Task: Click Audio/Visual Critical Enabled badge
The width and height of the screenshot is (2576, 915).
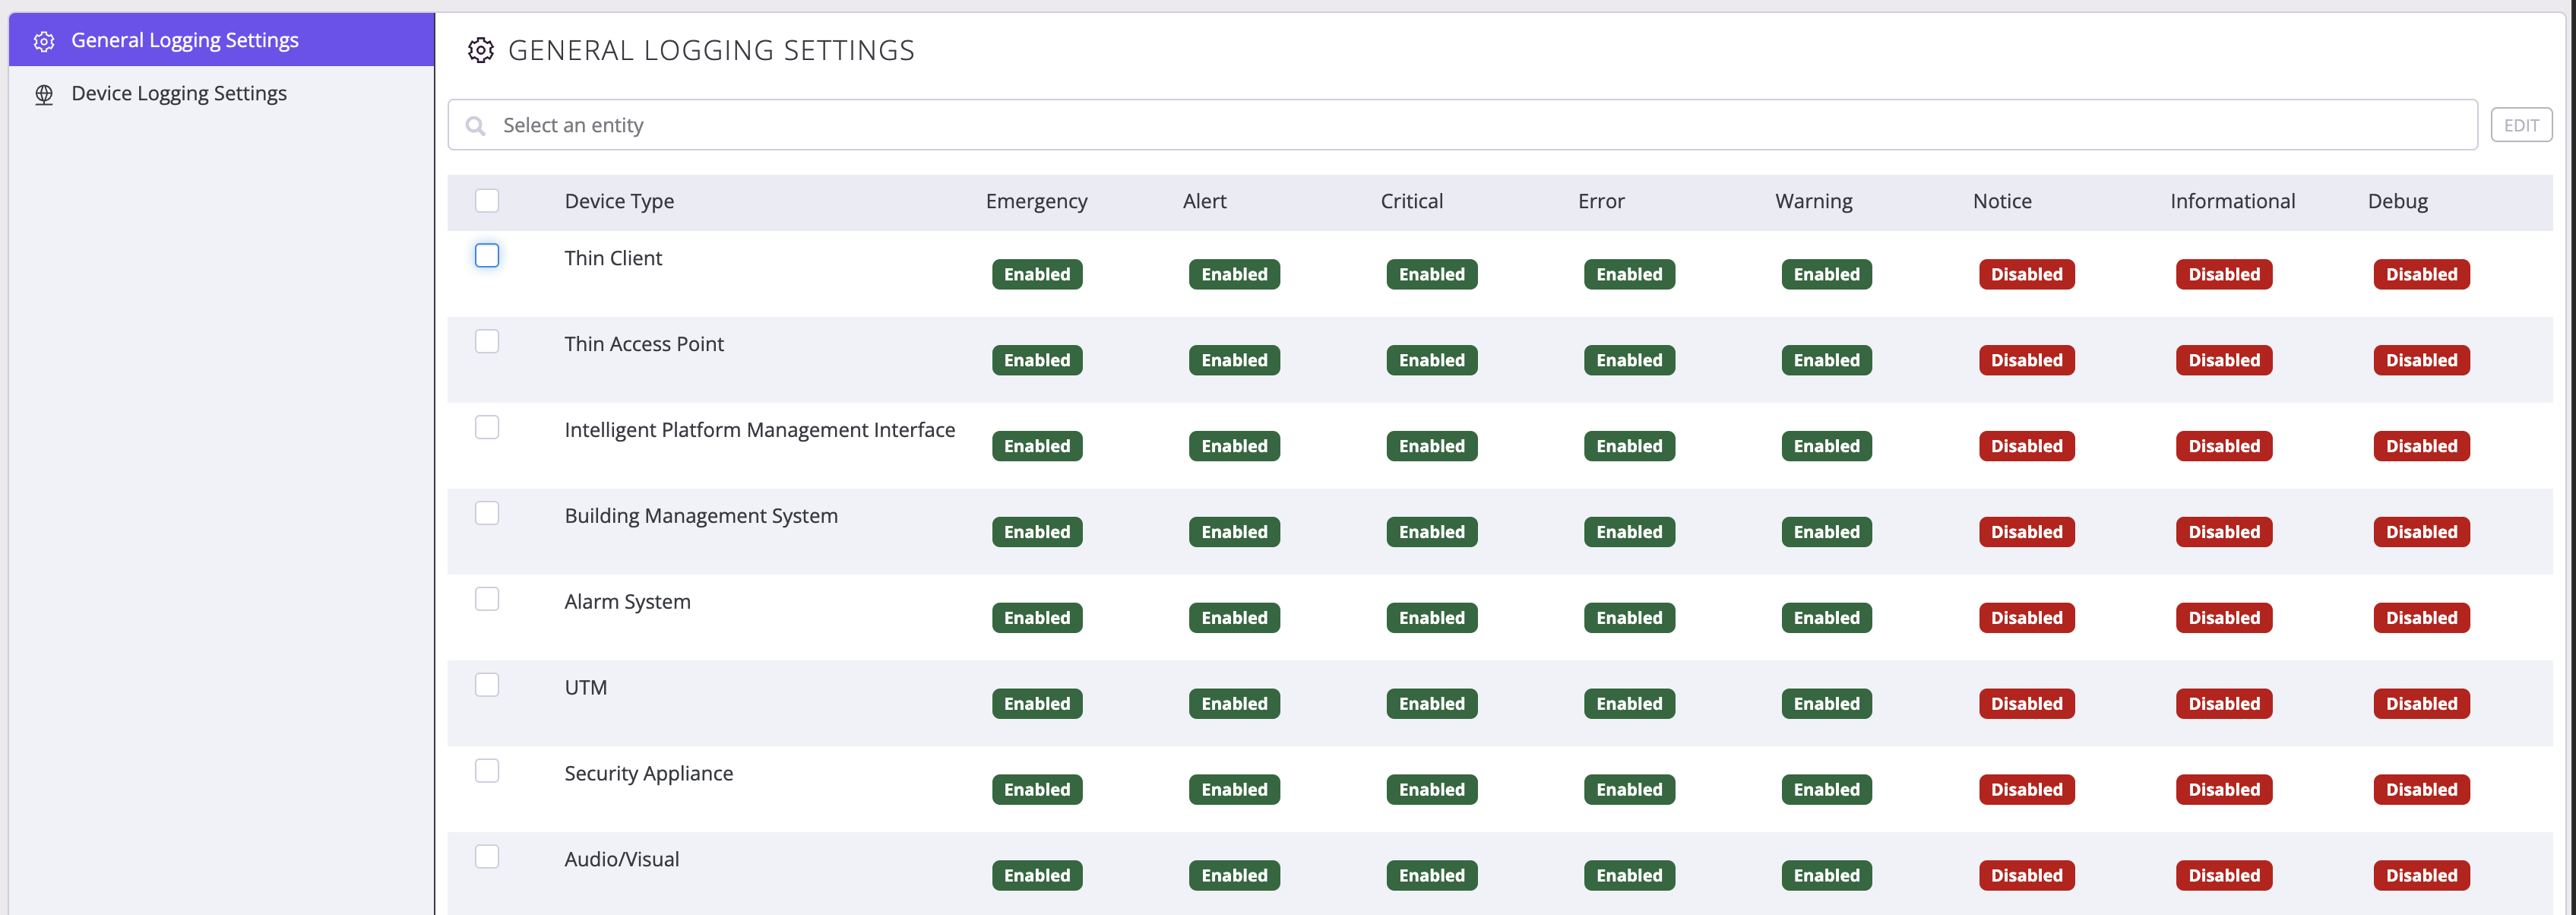Action: click(x=1432, y=876)
